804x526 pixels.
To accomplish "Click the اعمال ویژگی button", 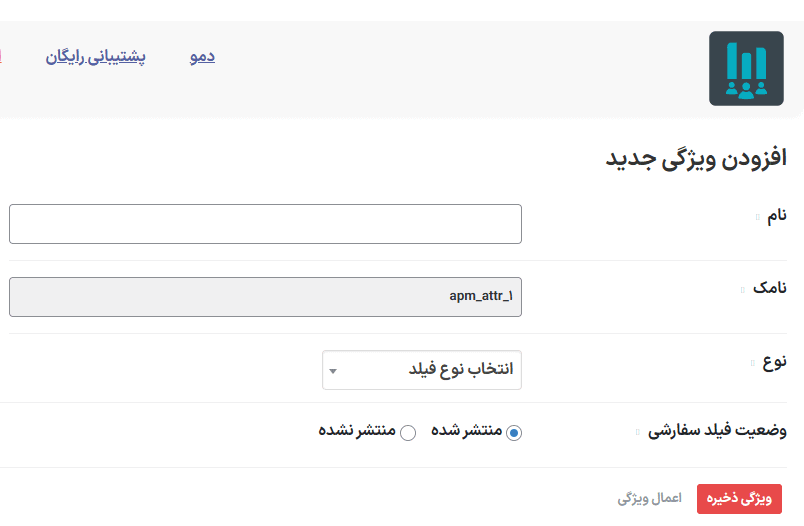I will click(x=650, y=498).
